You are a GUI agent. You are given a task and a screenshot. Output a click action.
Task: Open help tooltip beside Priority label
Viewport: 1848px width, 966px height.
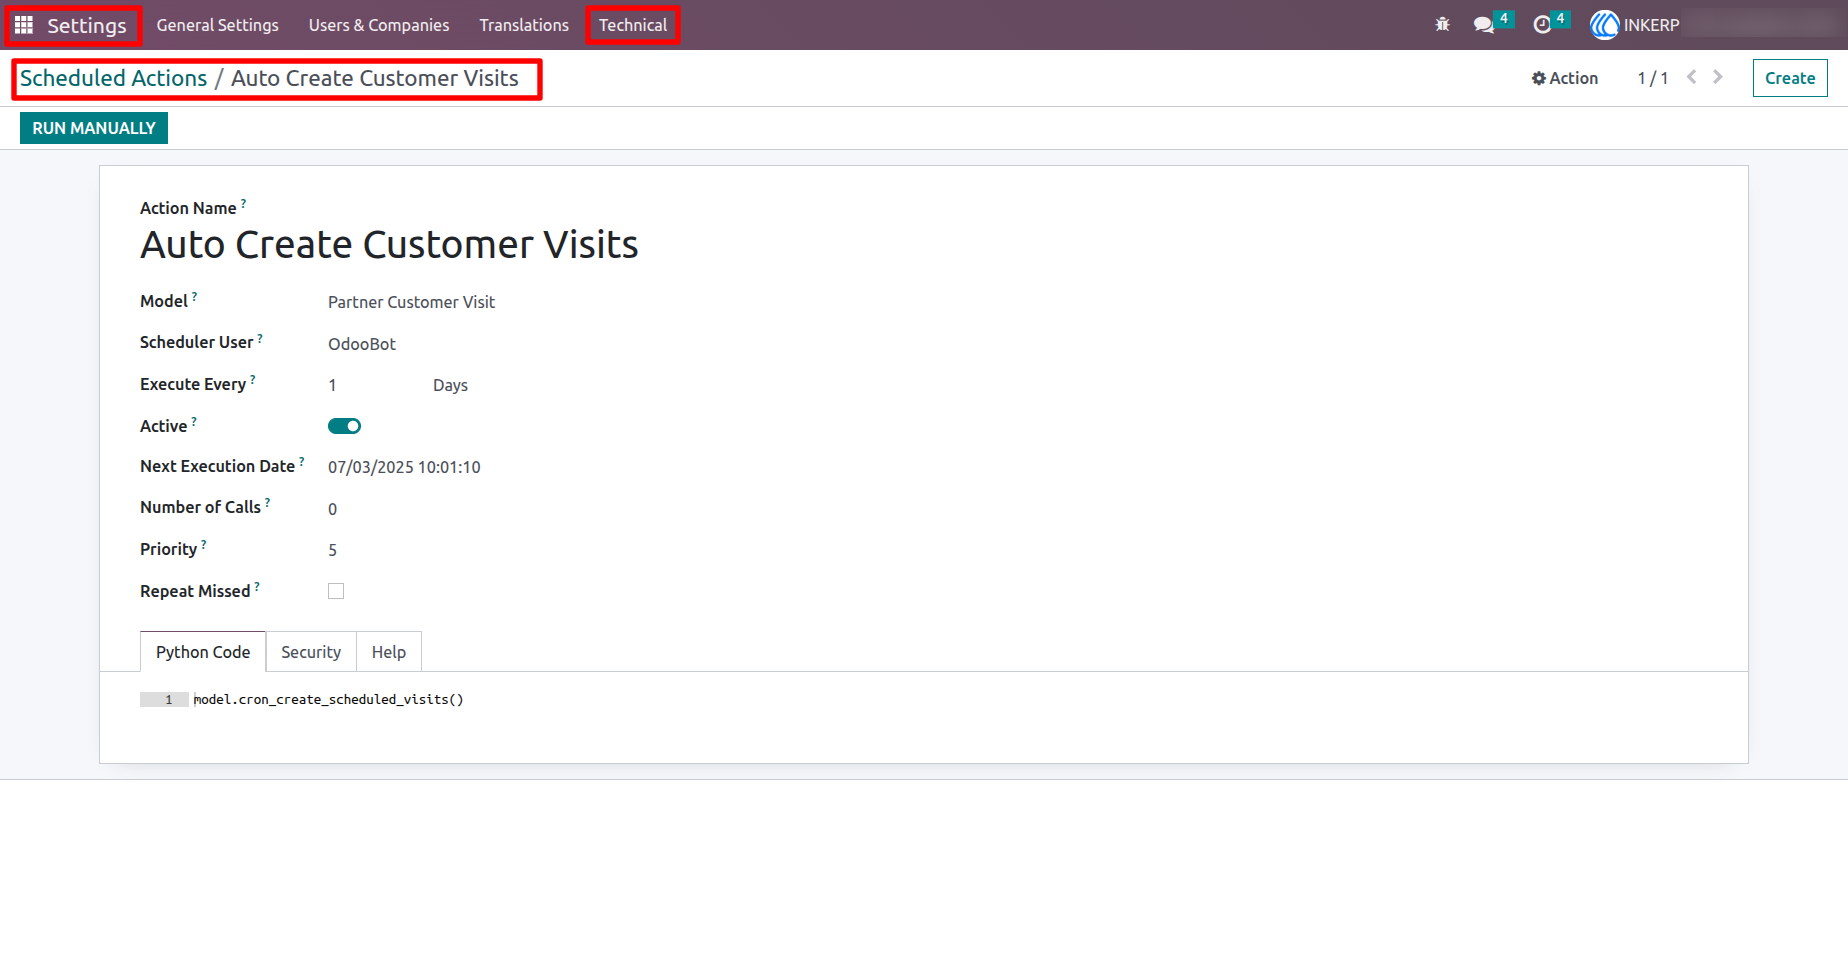tap(203, 544)
